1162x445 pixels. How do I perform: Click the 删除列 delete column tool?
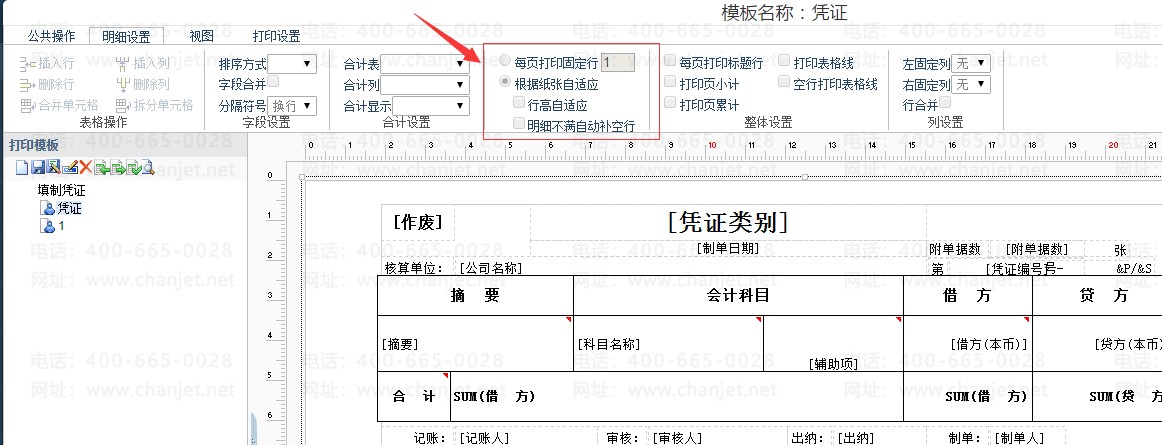[143, 84]
